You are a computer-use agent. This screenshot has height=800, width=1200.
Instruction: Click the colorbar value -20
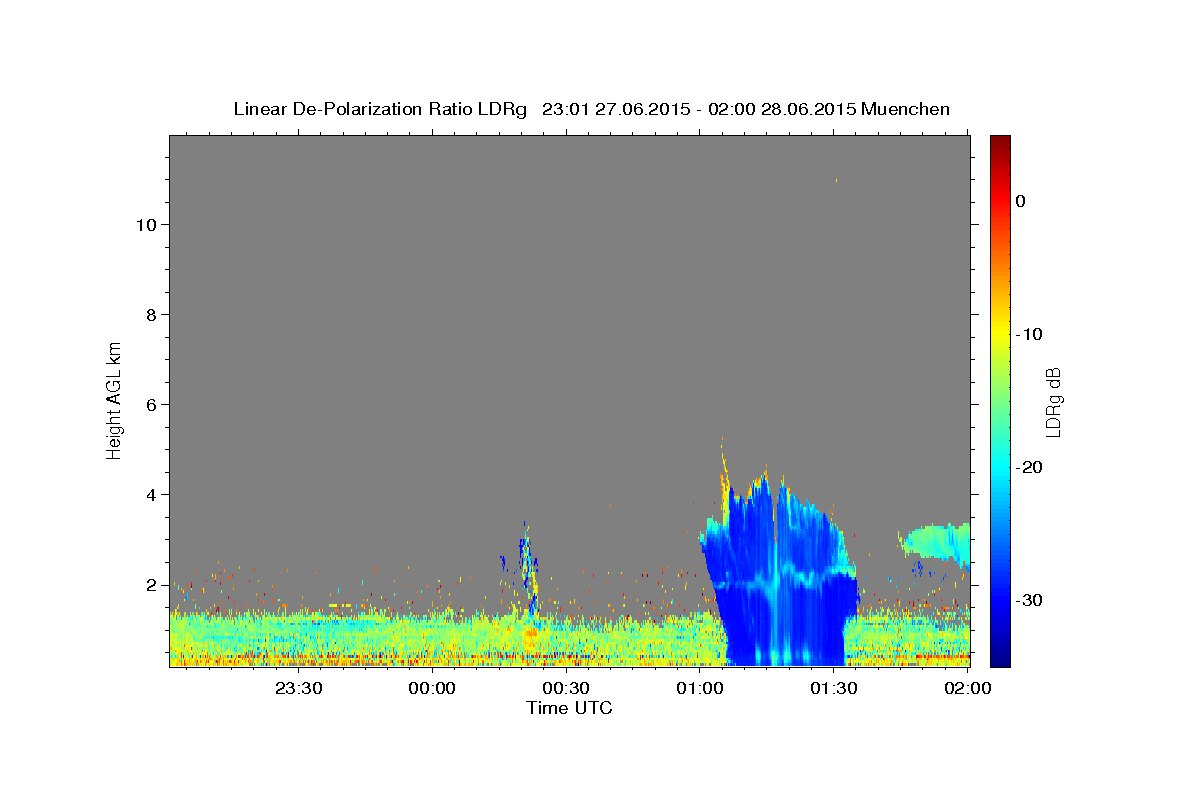[x=1029, y=467]
